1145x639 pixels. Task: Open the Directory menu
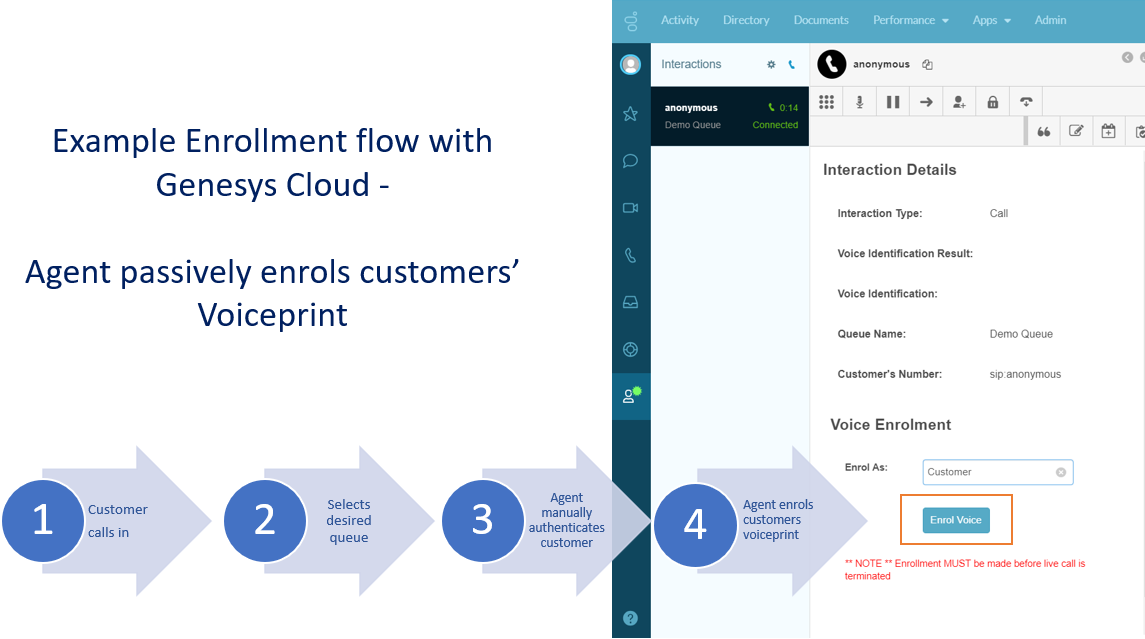pos(746,20)
